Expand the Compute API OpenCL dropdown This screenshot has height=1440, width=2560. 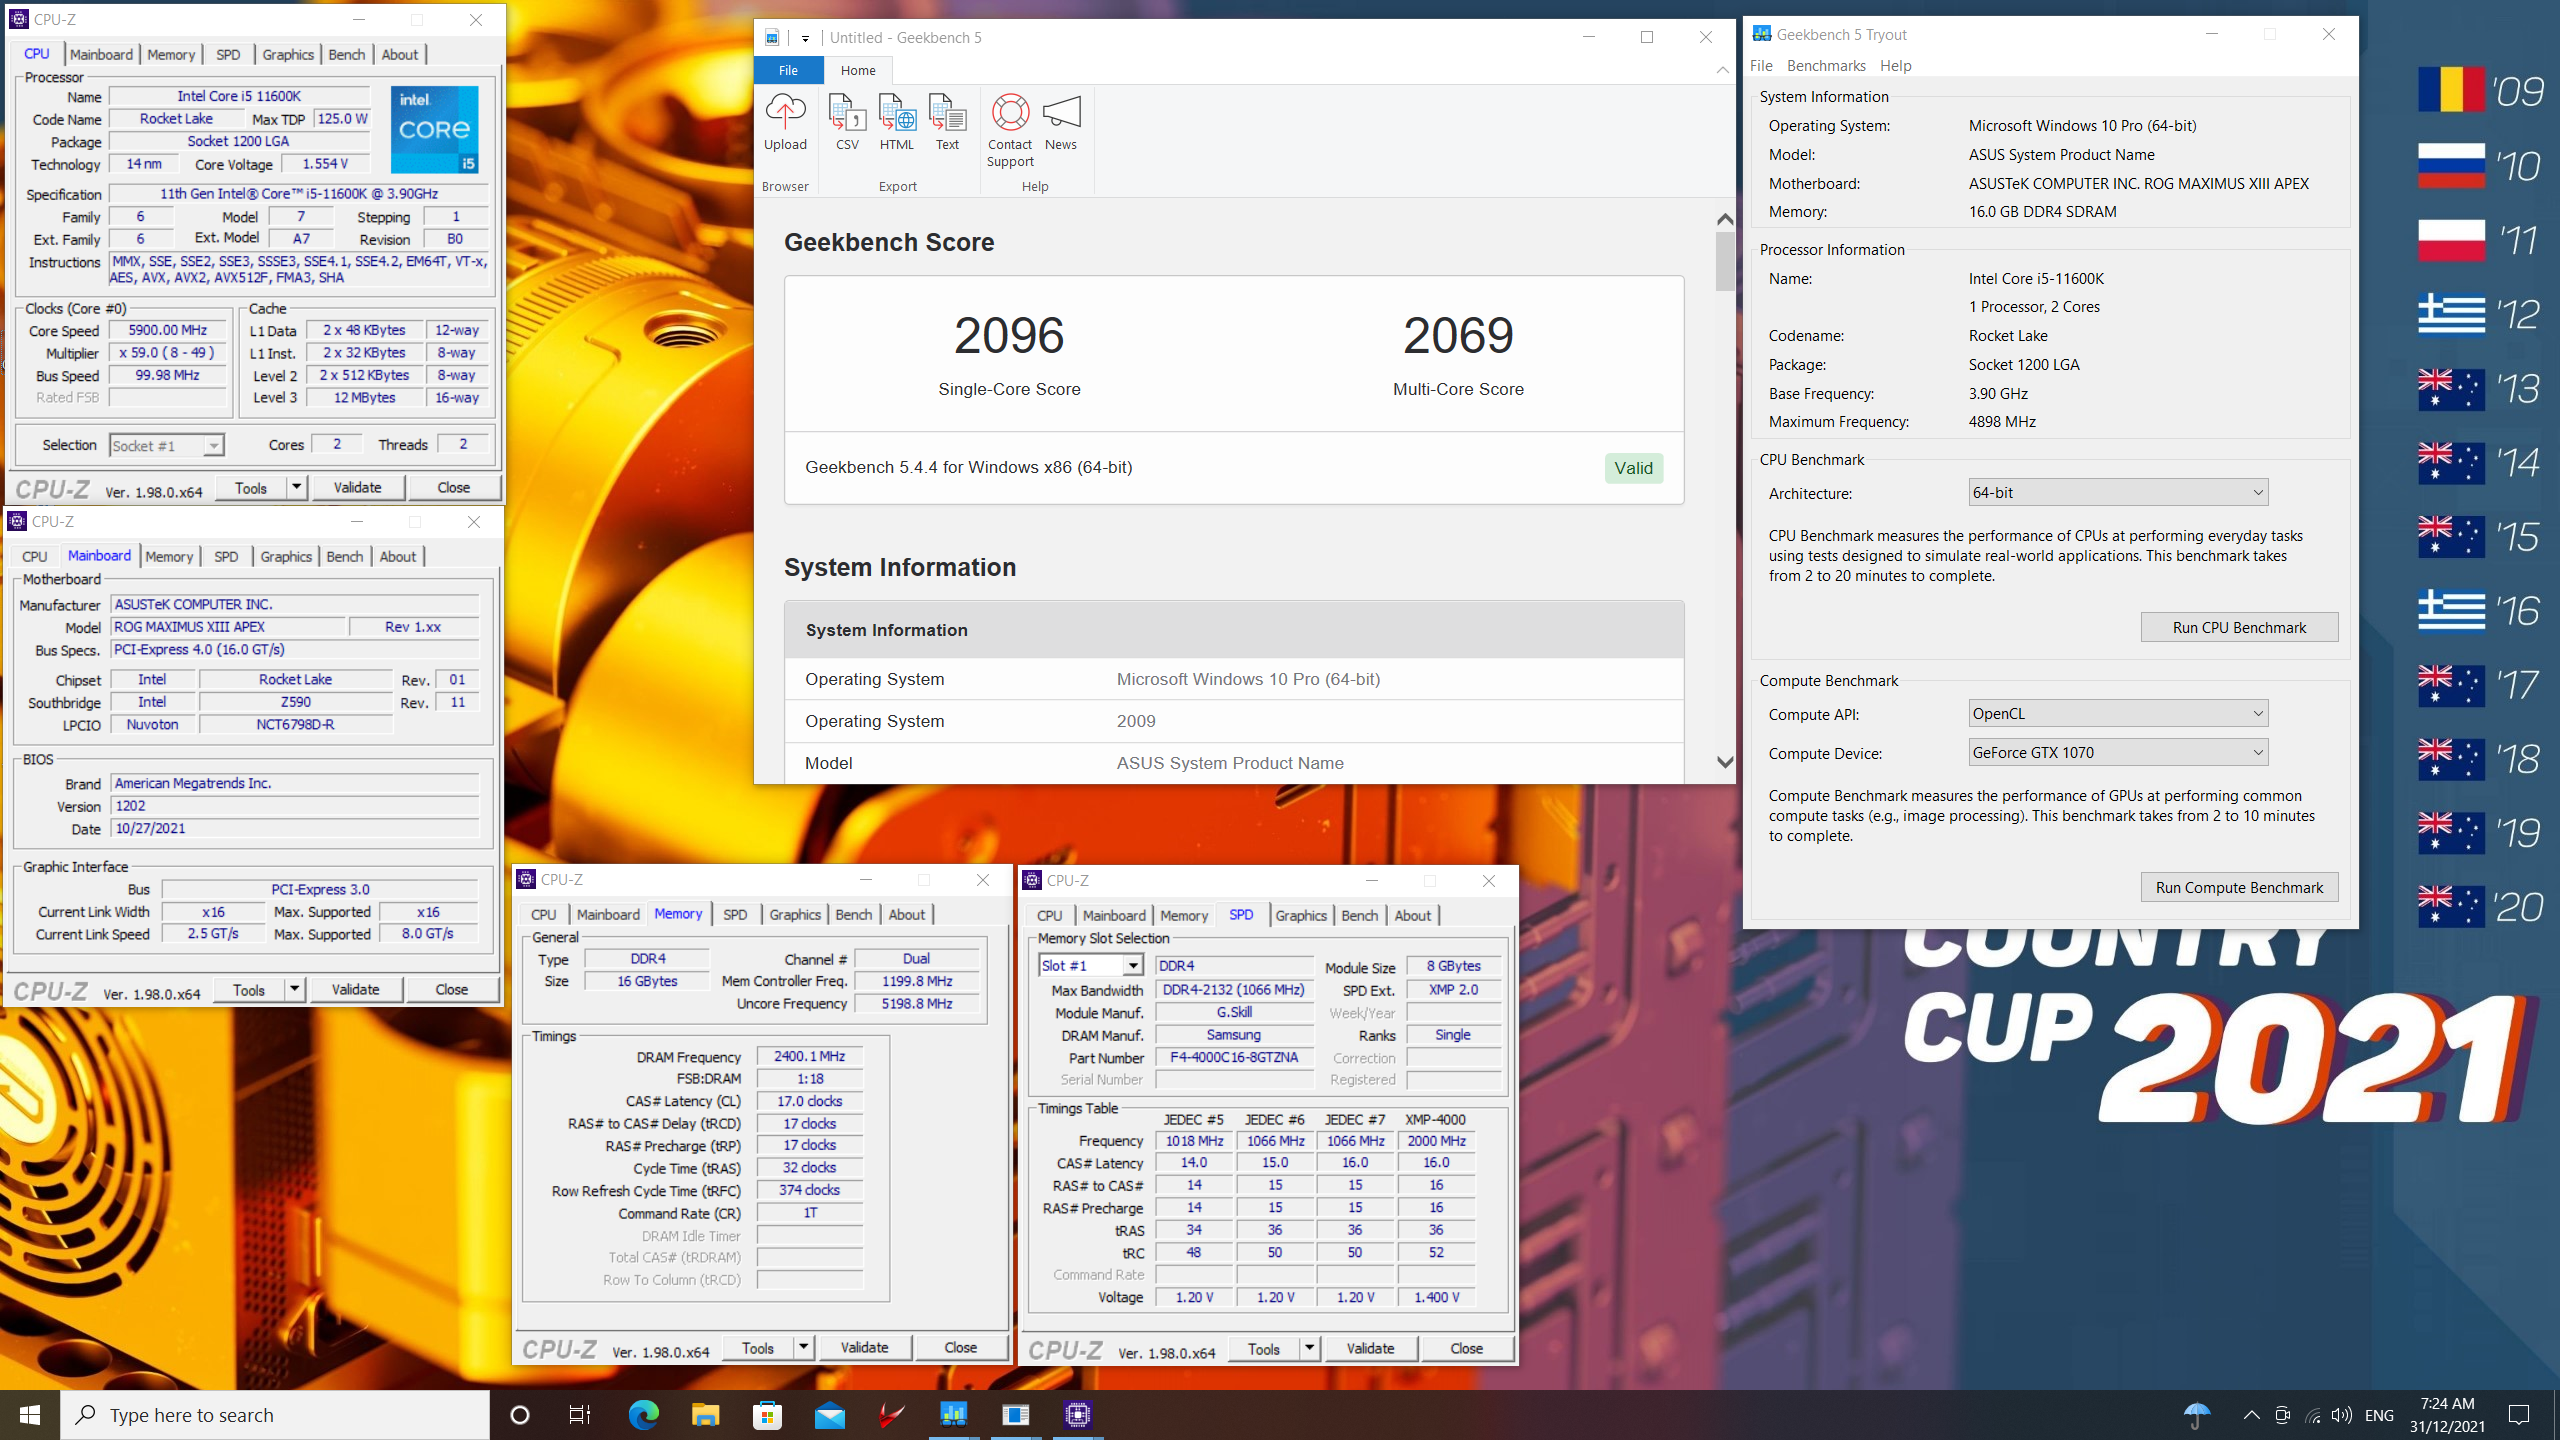tap(2118, 714)
